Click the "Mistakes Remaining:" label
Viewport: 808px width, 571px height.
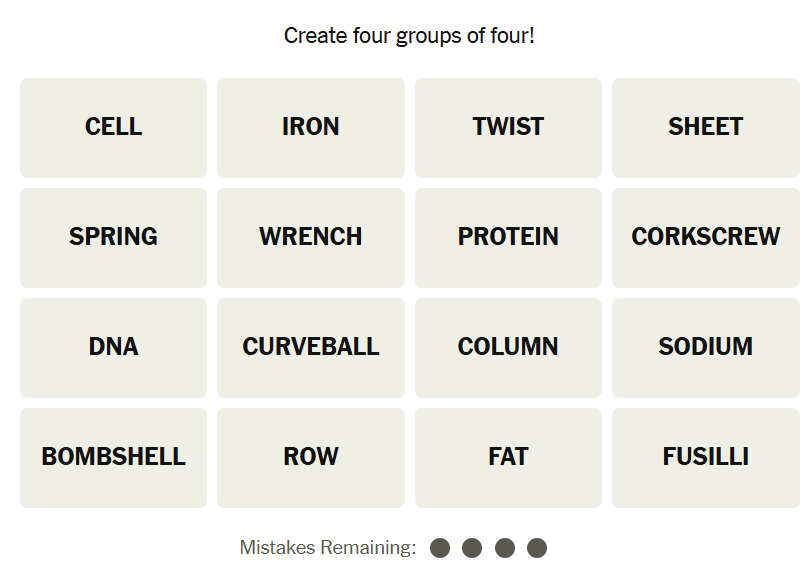(x=327, y=548)
